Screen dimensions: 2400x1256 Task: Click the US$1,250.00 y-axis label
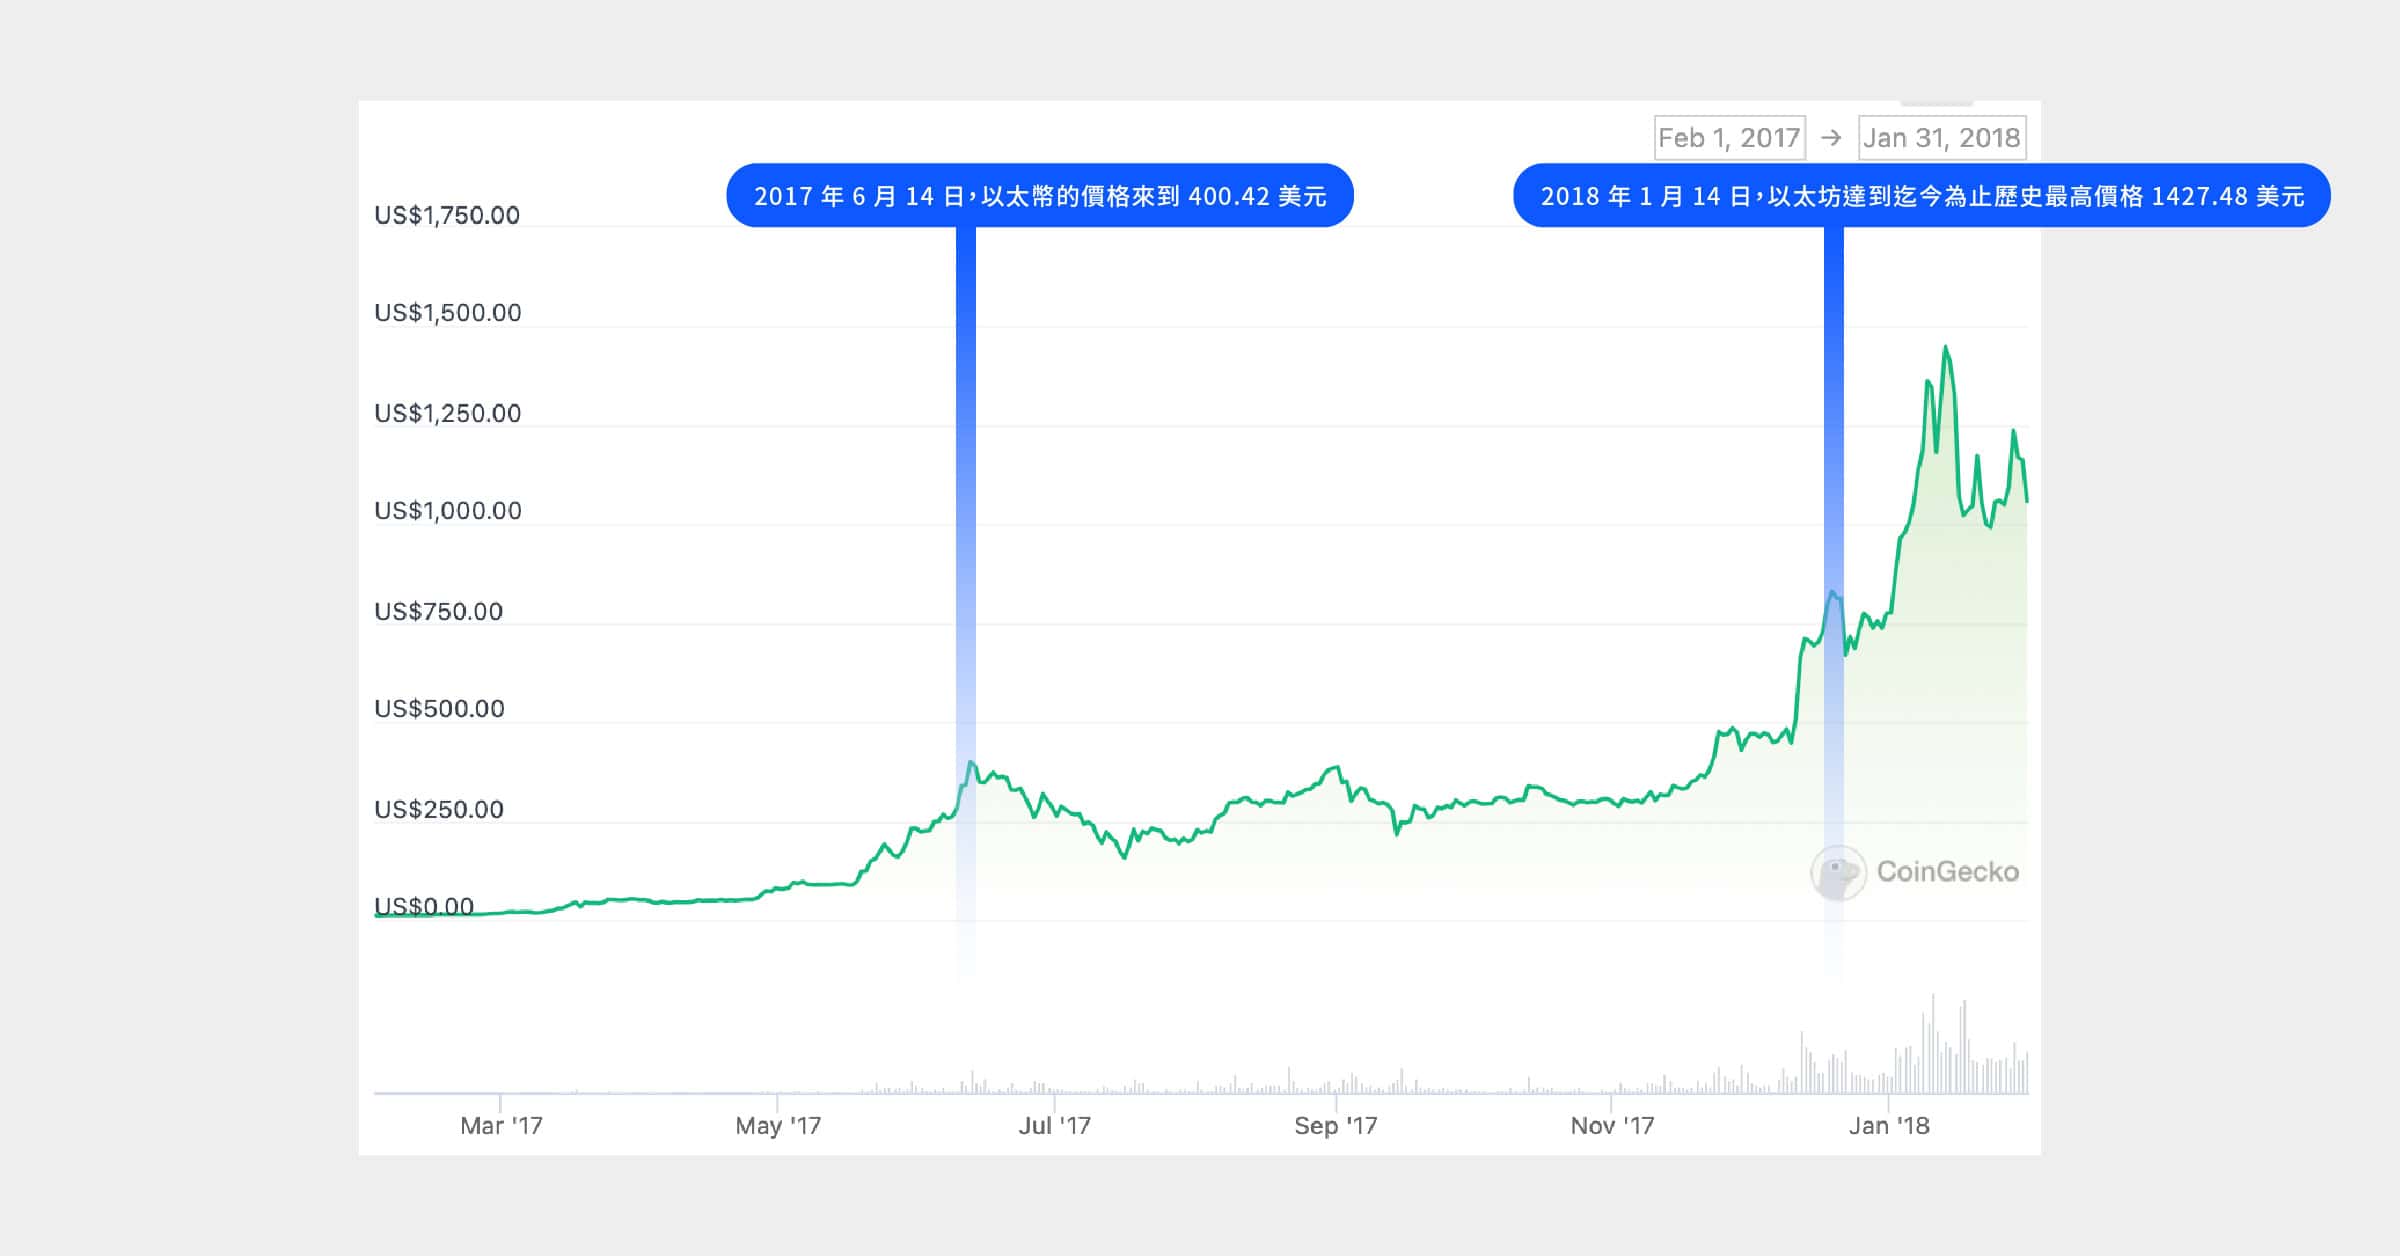coord(448,413)
